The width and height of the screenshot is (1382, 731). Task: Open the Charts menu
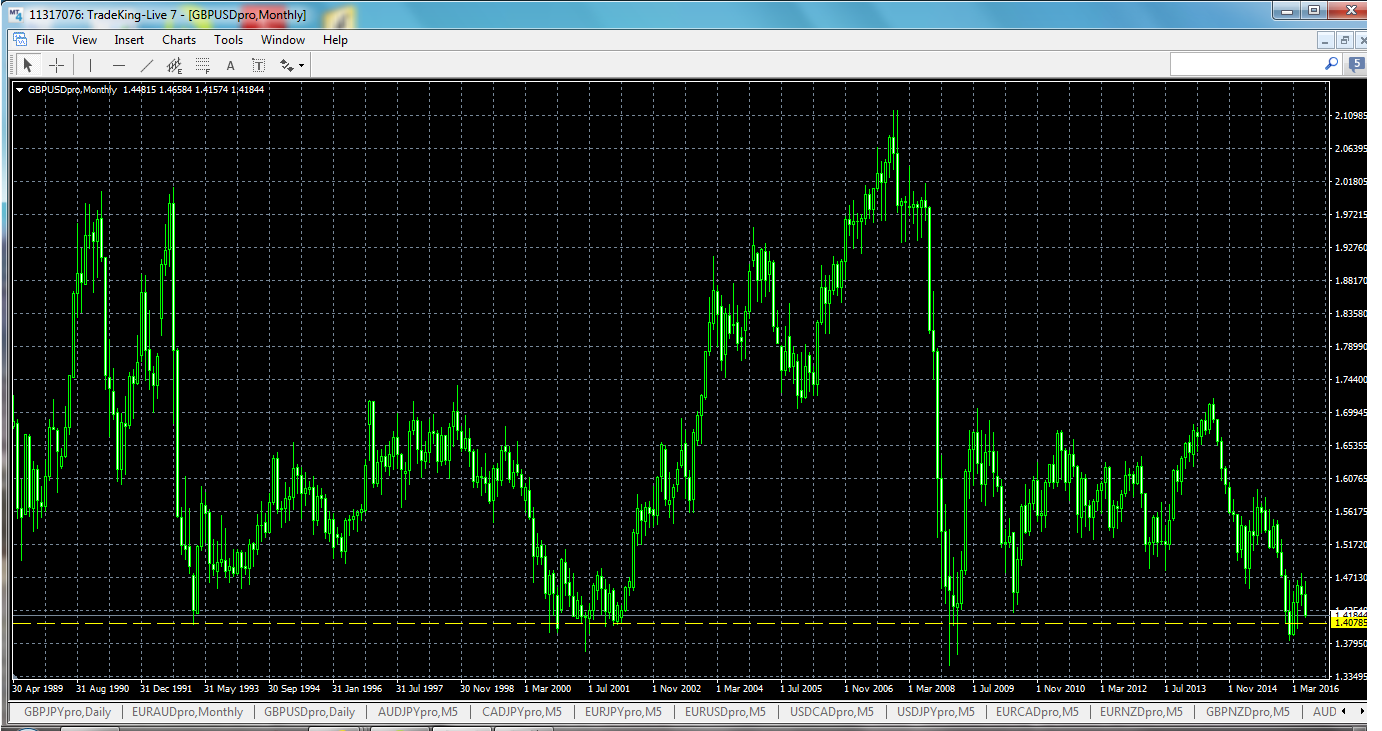(178, 40)
